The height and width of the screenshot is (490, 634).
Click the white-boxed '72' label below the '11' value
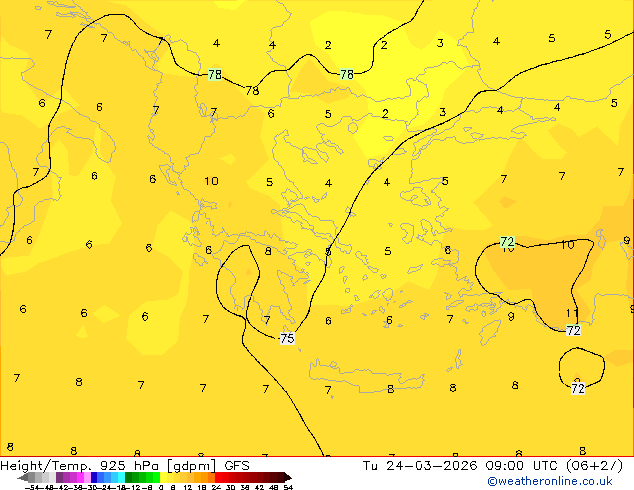coord(574,330)
